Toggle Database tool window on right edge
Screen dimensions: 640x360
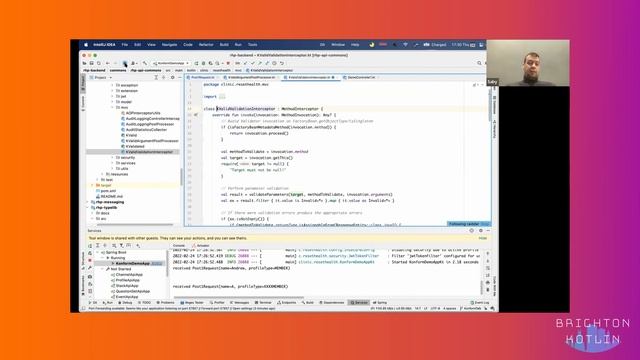[x=494, y=105]
